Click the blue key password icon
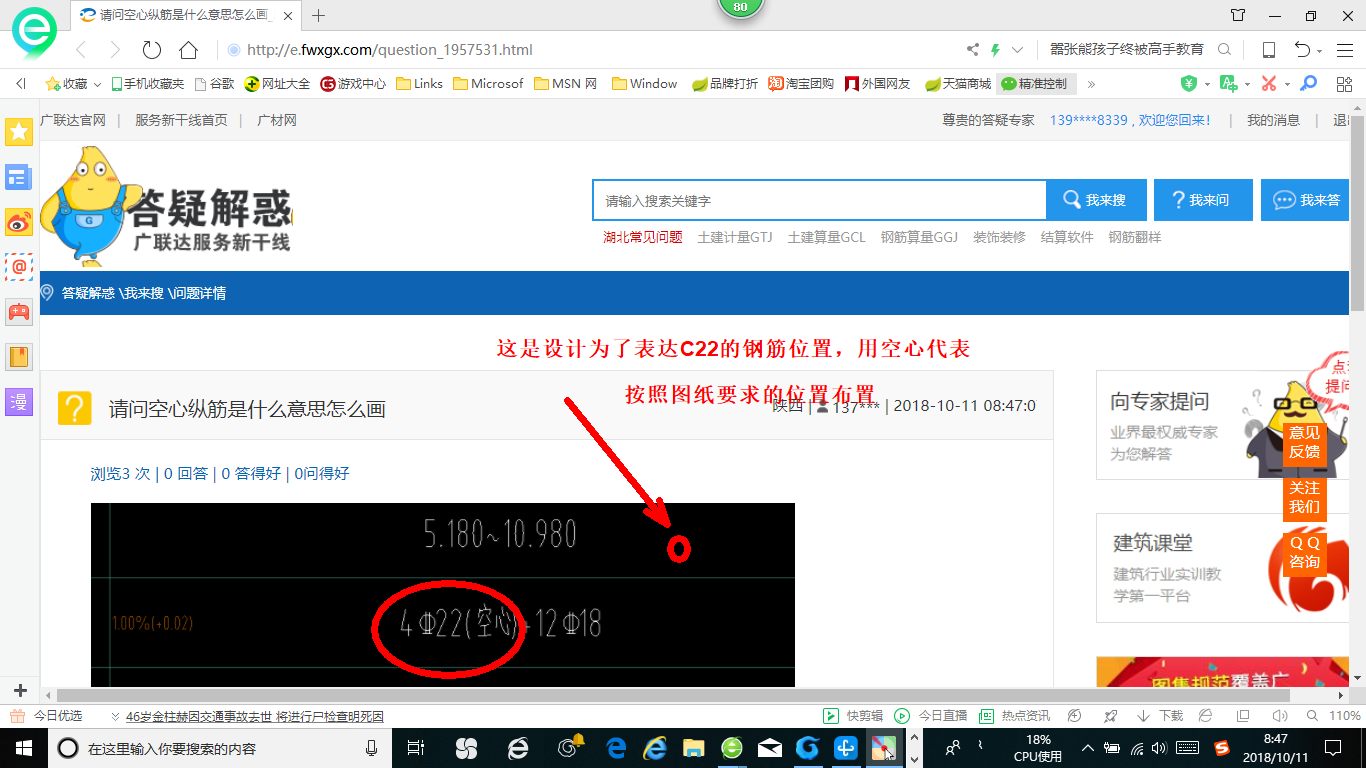Image resolution: width=1366 pixels, height=768 pixels. (x=1308, y=84)
